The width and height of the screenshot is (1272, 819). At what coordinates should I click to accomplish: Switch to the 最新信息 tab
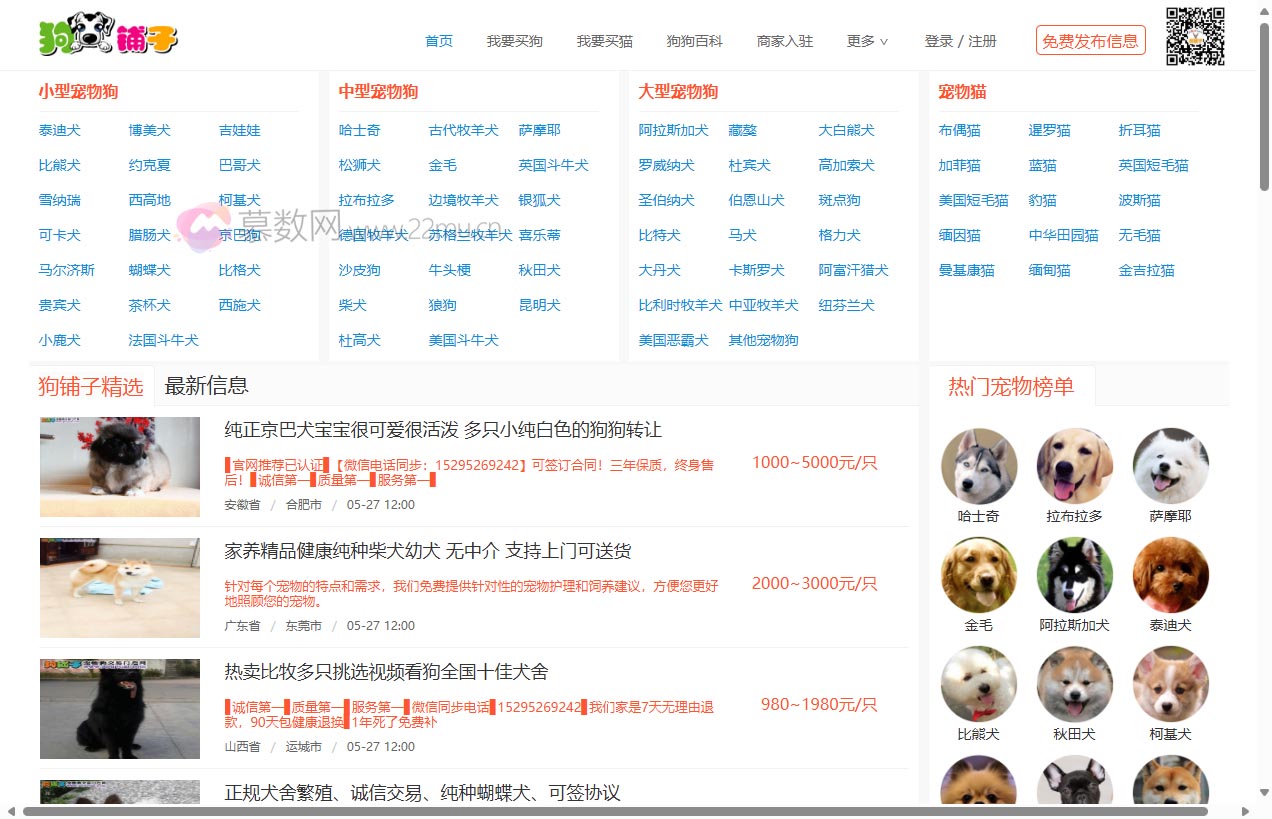(x=206, y=386)
